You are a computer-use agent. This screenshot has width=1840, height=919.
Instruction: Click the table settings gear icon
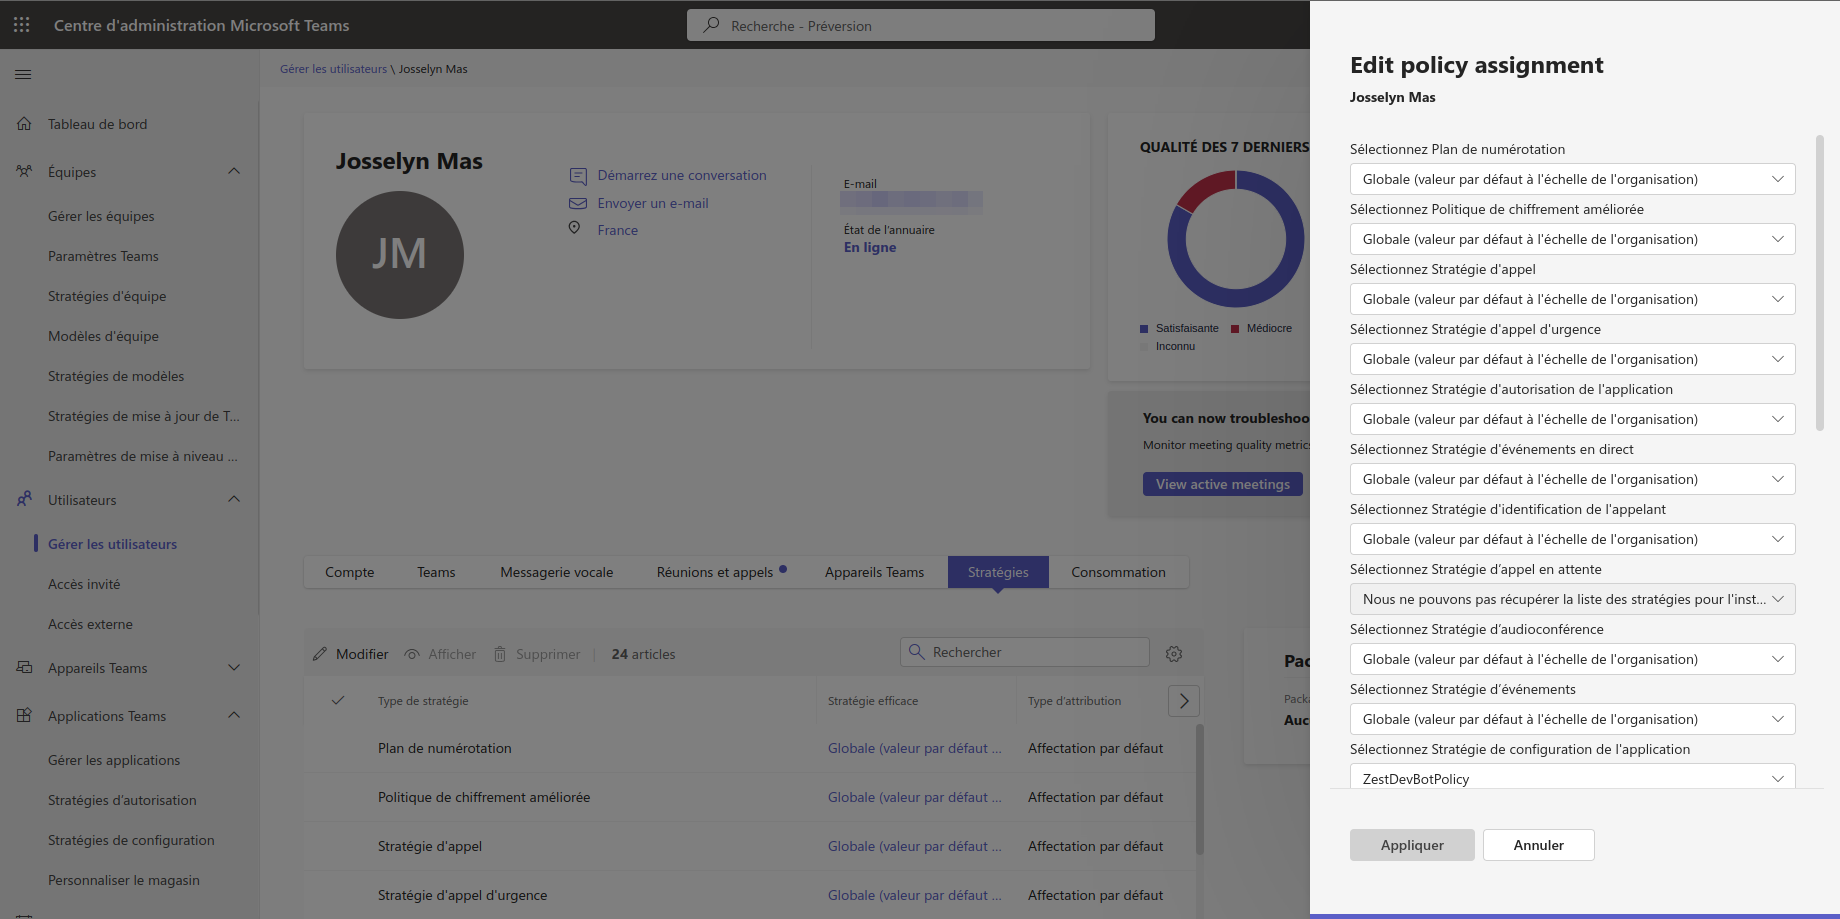tap(1174, 654)
